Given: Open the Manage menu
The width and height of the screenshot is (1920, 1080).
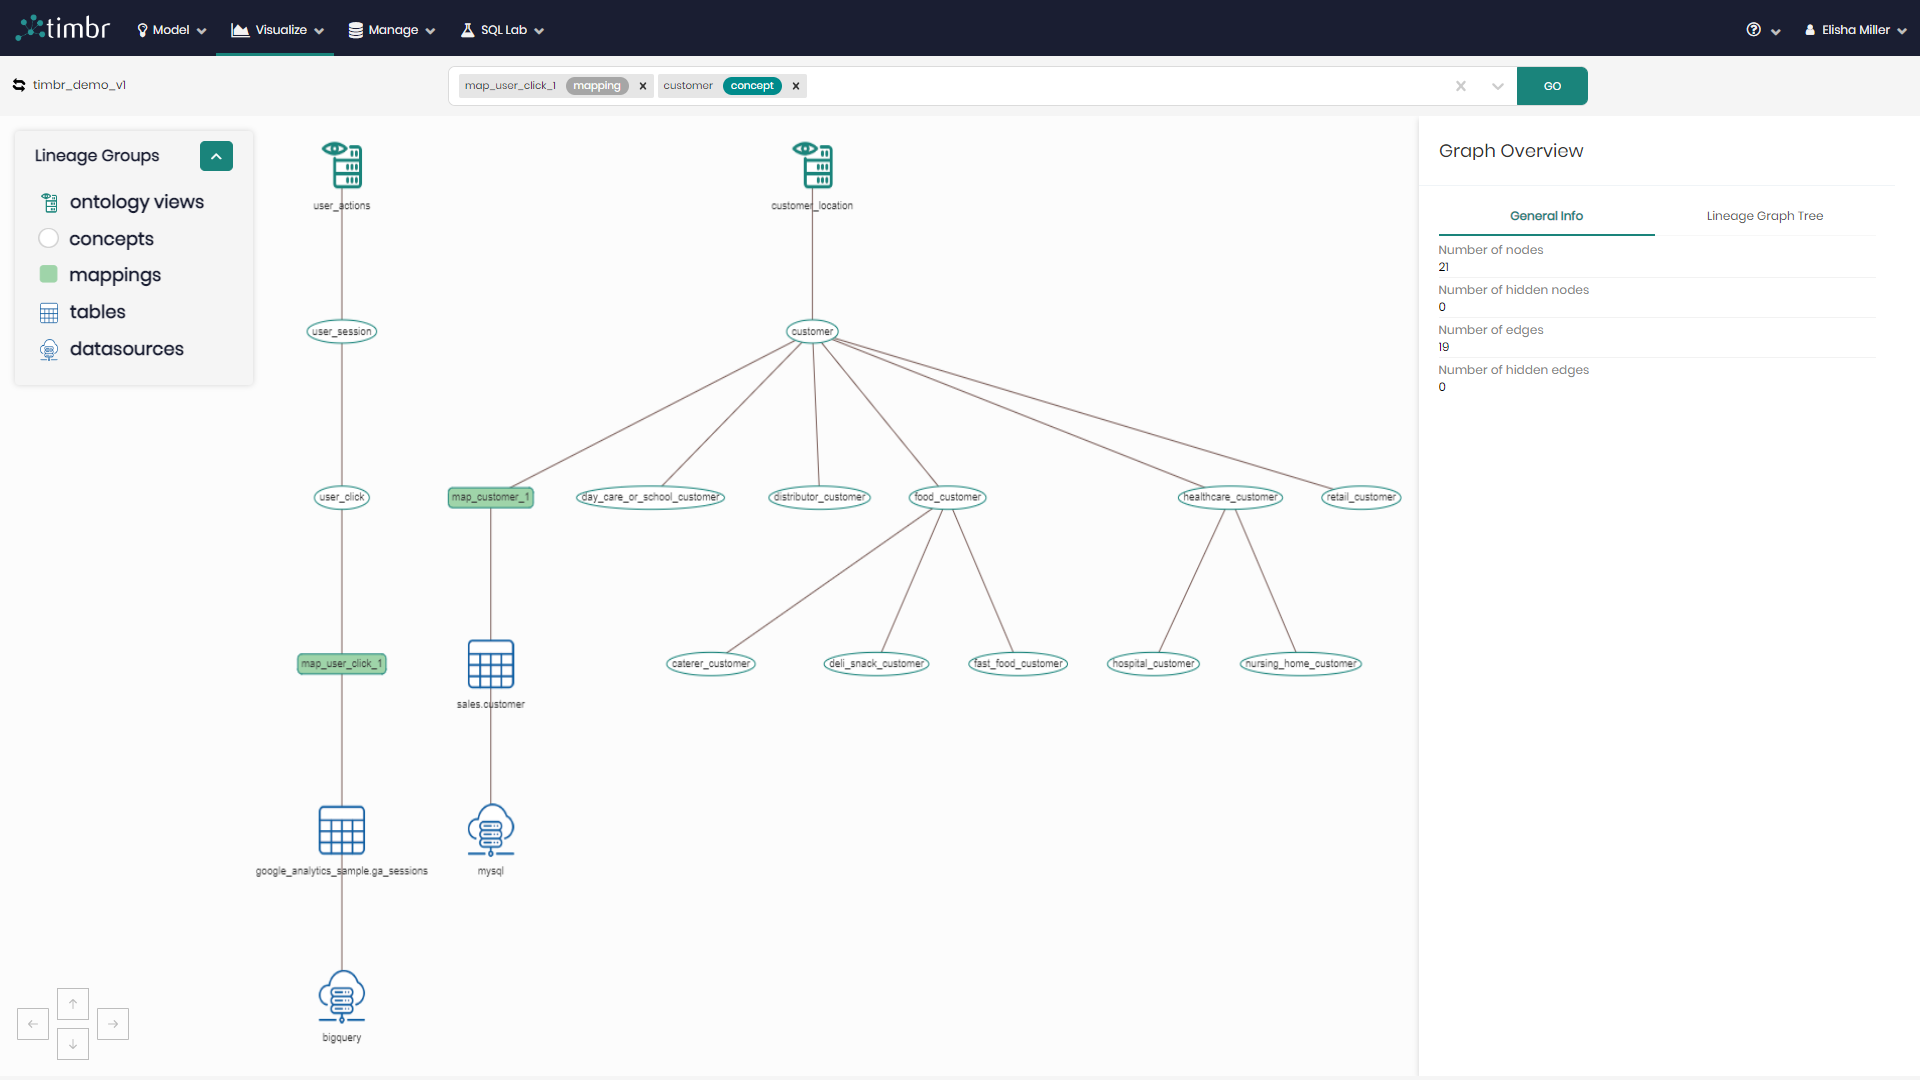Looking at the screenshot, I should pyautogui.click(x=390, y=29).
